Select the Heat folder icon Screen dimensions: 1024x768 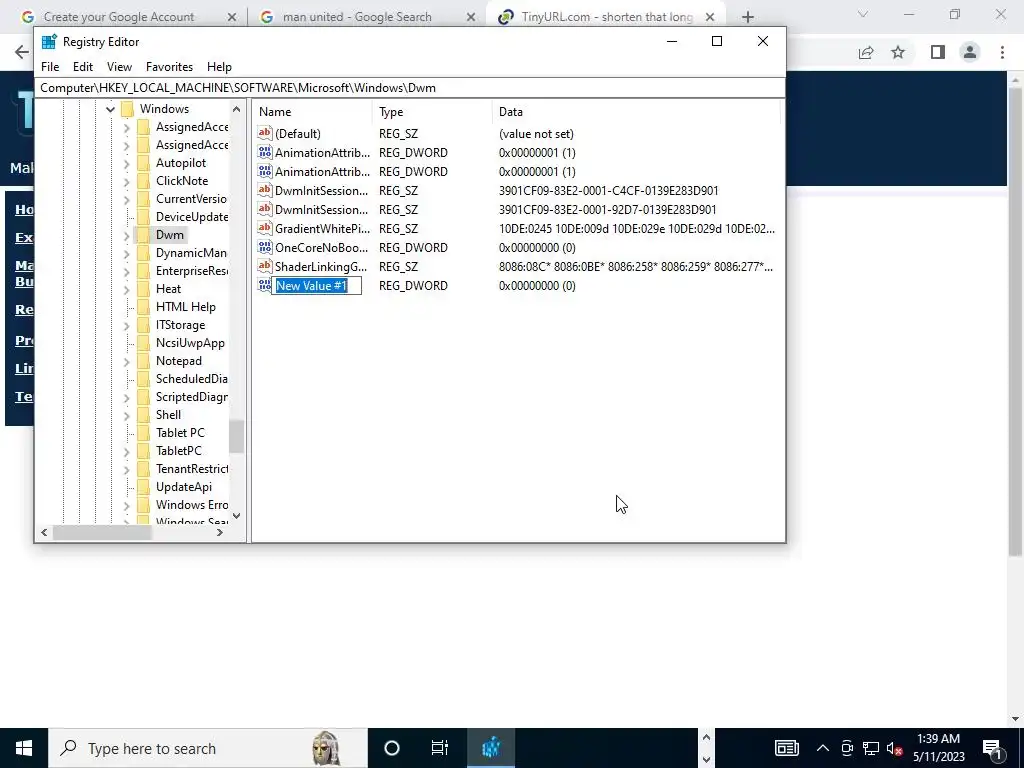[144, 289]
